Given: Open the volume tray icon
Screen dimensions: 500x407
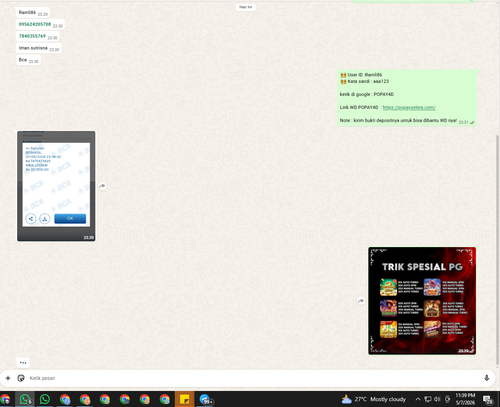Looking at the screenshot, I should [x=437, y=399].
